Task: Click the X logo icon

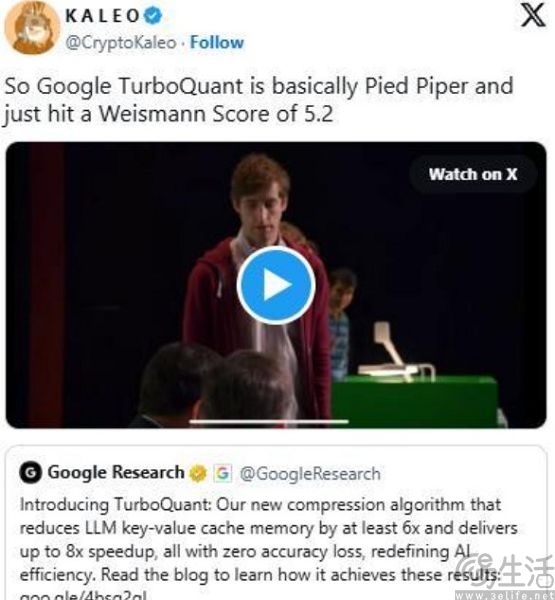Action: pyautogui.click(x=533, y=15)
